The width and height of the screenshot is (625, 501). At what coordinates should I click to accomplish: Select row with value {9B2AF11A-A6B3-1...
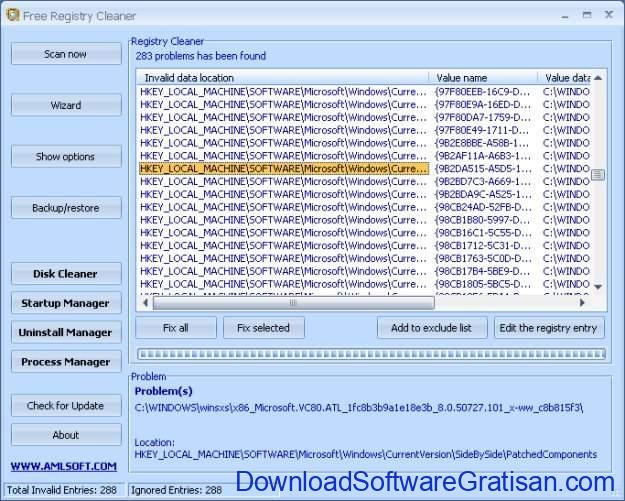(x=365, y=155)
